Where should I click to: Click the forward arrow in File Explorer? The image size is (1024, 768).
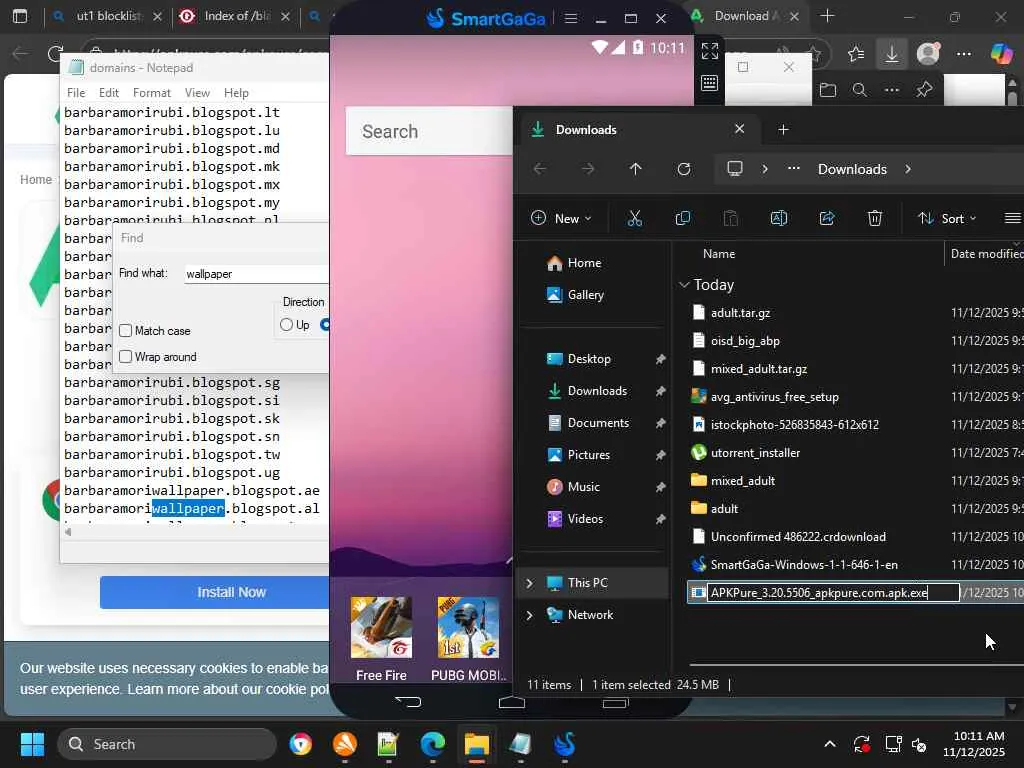pyautogui.click(x=588, y=169)
